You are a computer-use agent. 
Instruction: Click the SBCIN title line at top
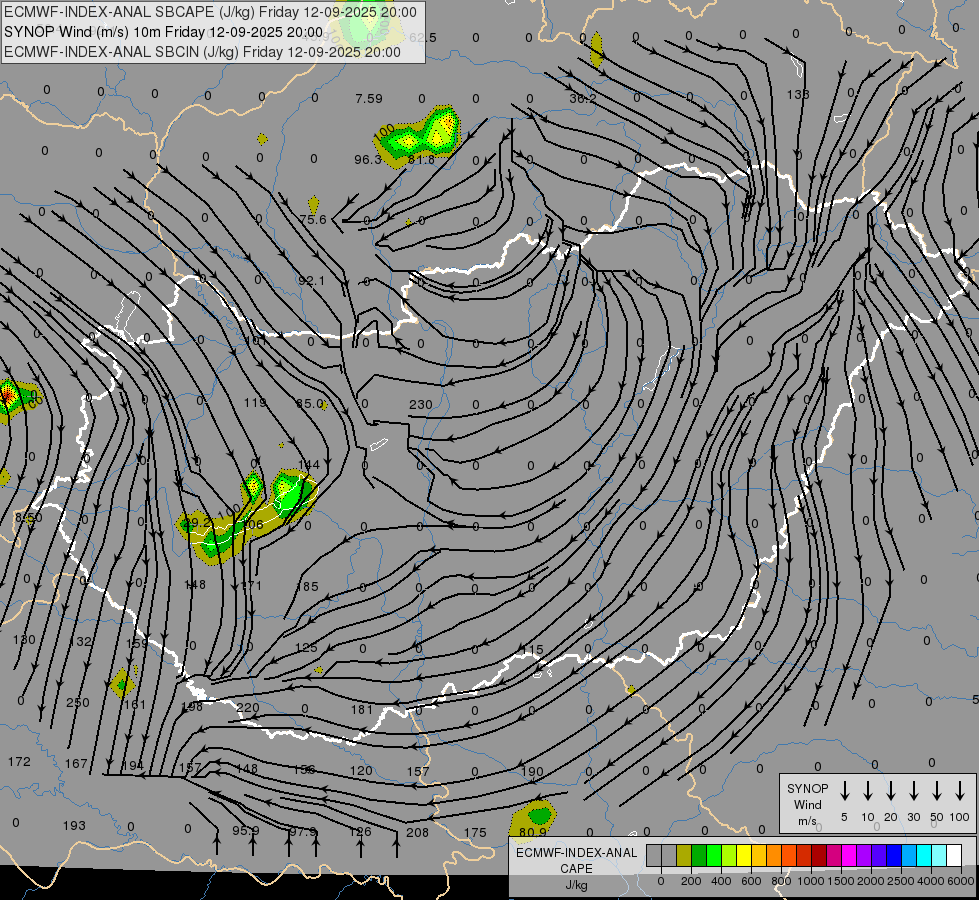[202, 52]
